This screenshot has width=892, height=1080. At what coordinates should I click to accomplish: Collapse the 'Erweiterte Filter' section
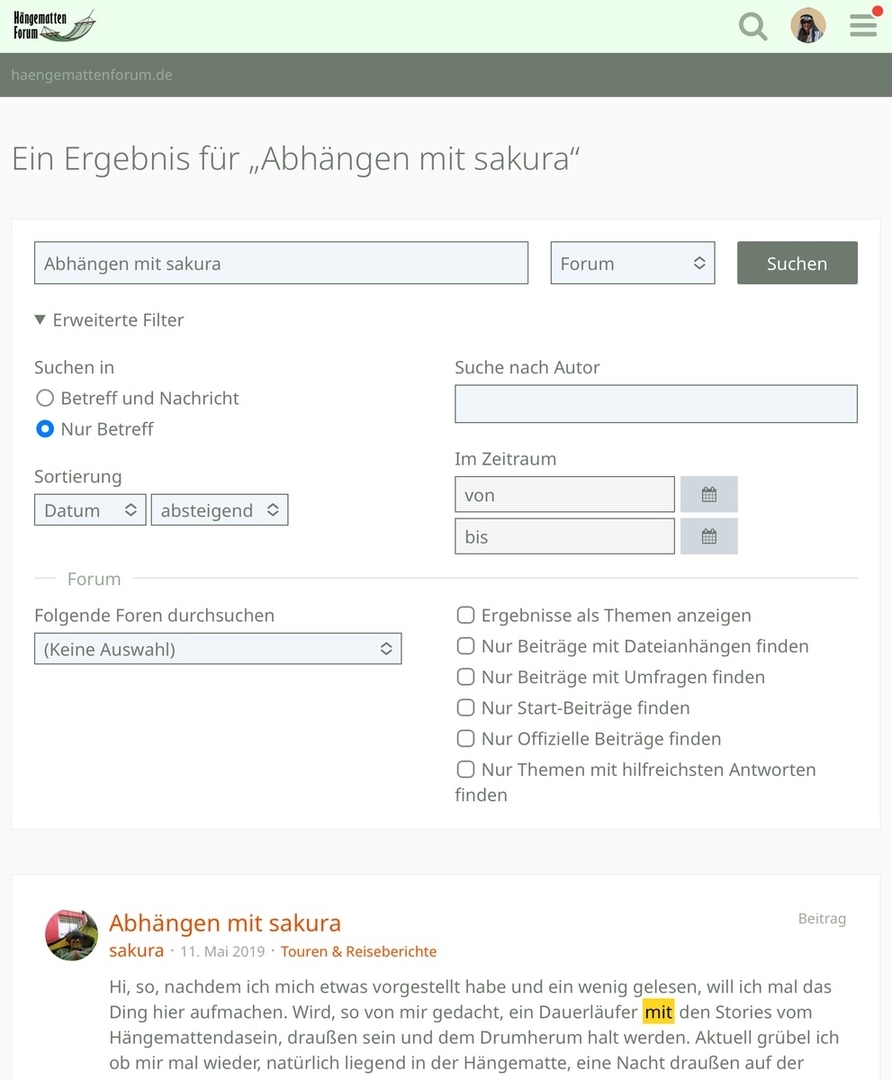click(x=109, y=320)
